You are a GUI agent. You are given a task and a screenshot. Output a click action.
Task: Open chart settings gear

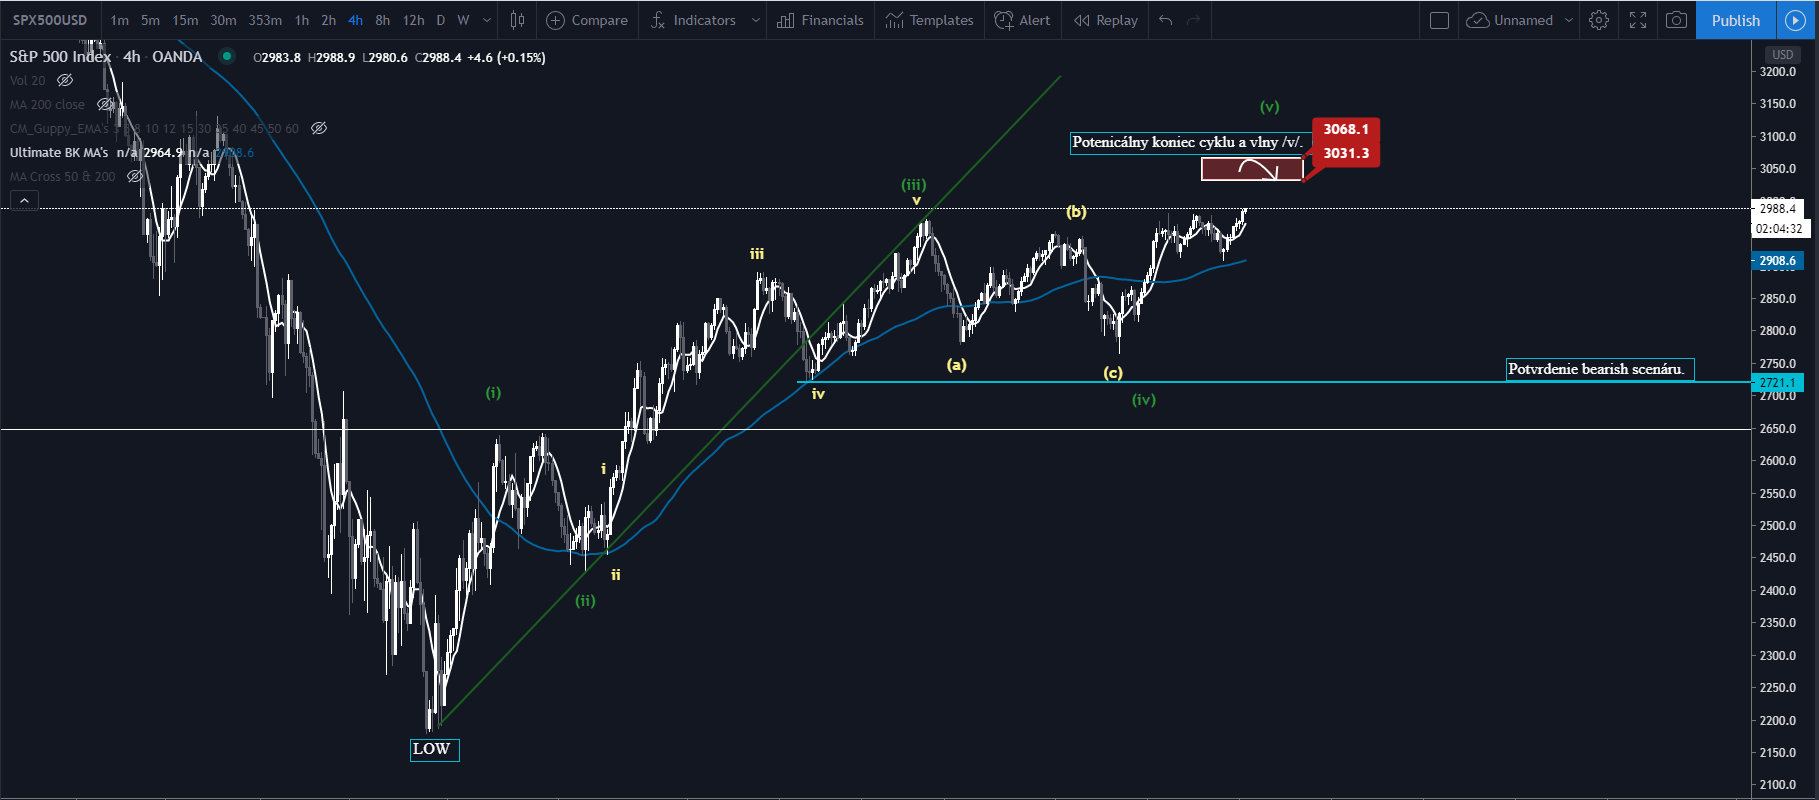[x=1599, y=20]
